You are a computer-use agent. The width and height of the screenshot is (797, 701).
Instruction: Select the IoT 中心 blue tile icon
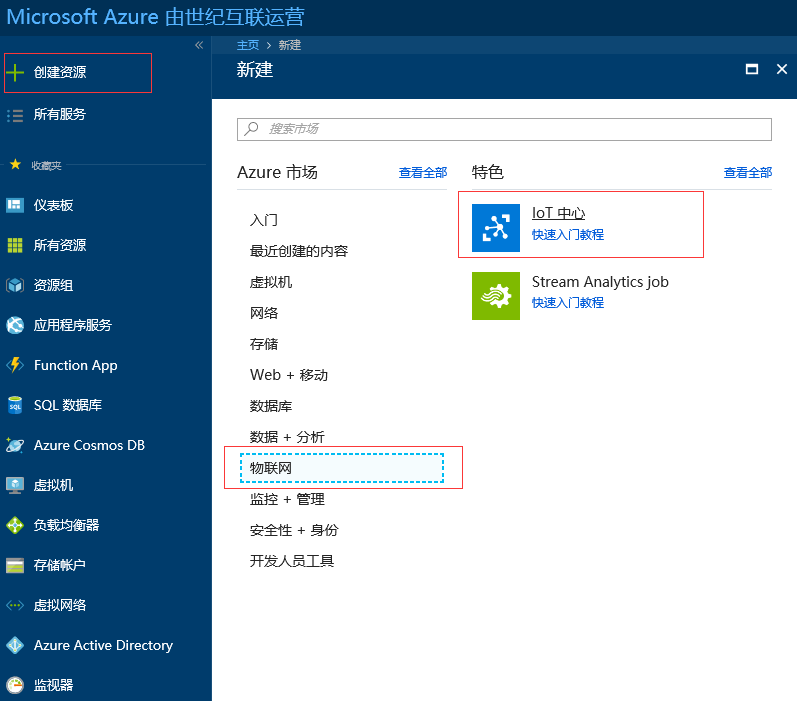pos(496,228)
